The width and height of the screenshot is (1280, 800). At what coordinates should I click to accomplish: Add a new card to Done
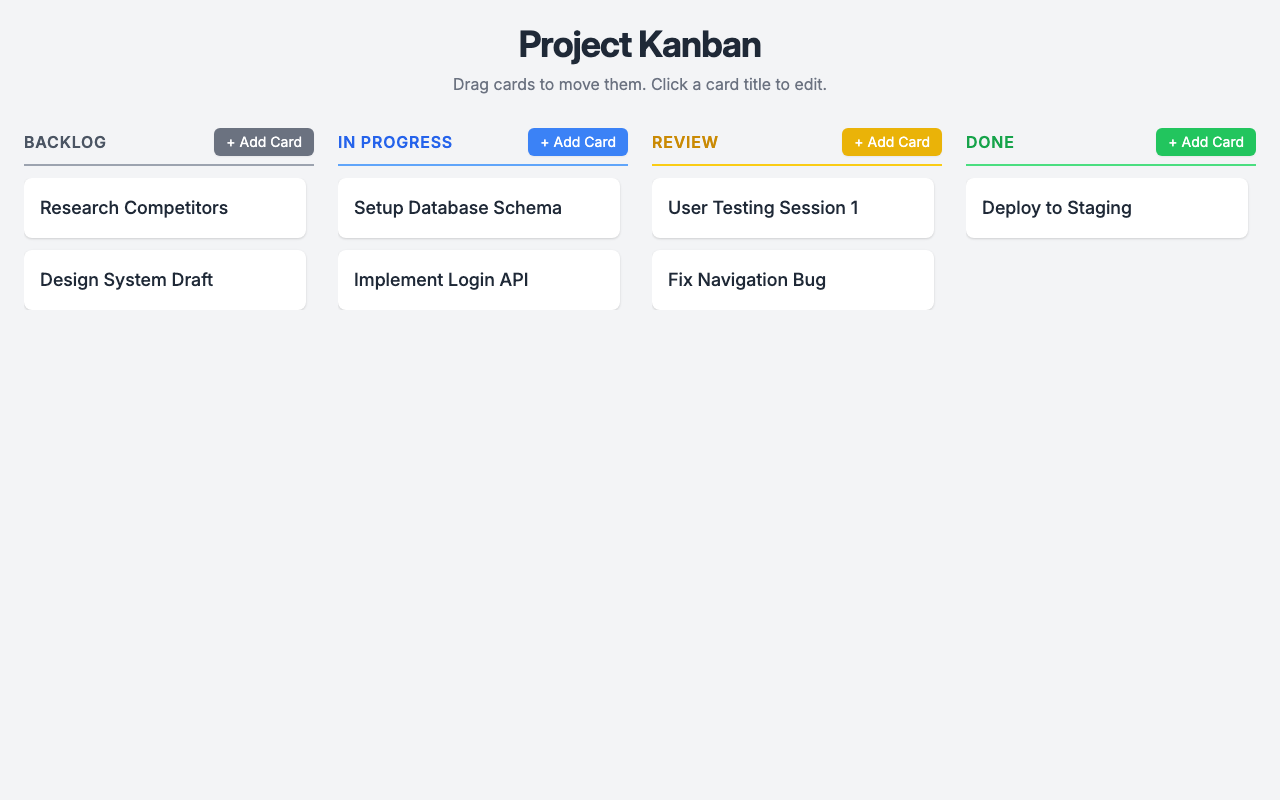point(1205,142)
